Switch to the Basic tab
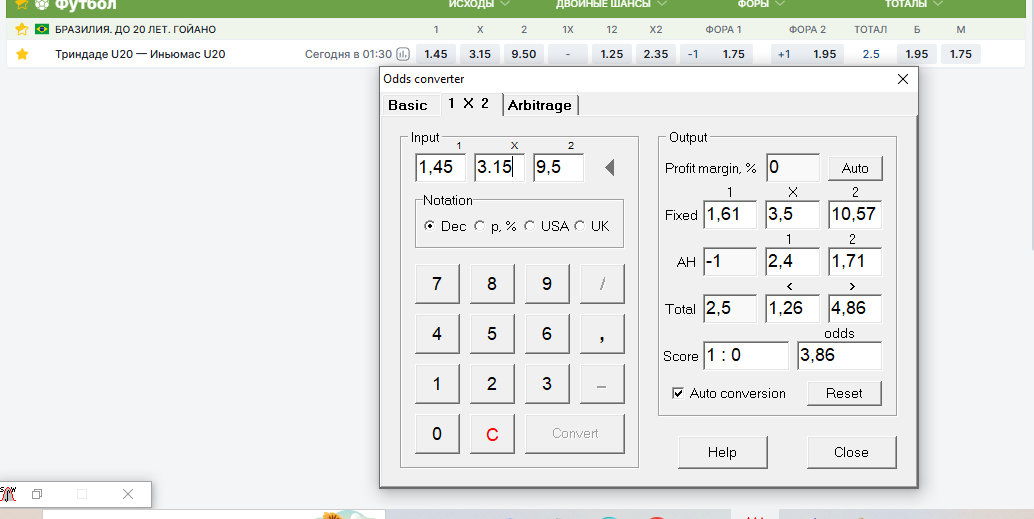The width and height of the screenshot is (1034, 519). click(407, 105)
